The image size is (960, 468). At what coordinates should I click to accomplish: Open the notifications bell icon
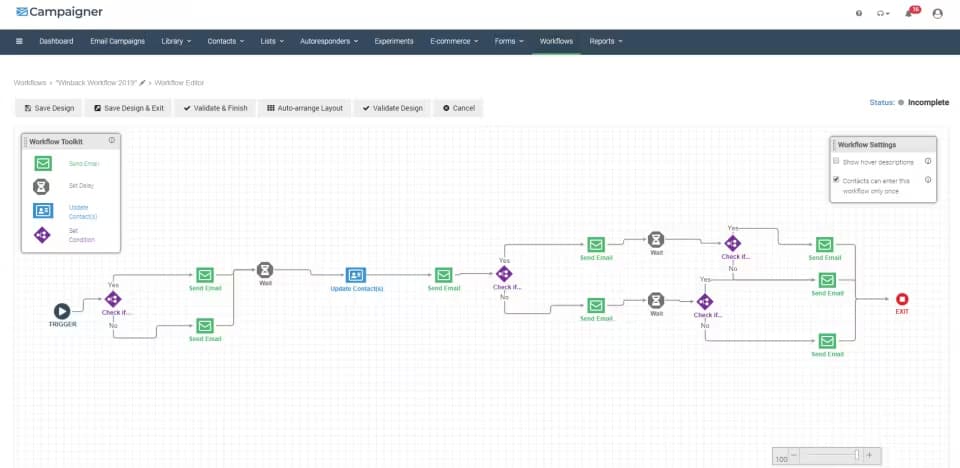(909, 13)
